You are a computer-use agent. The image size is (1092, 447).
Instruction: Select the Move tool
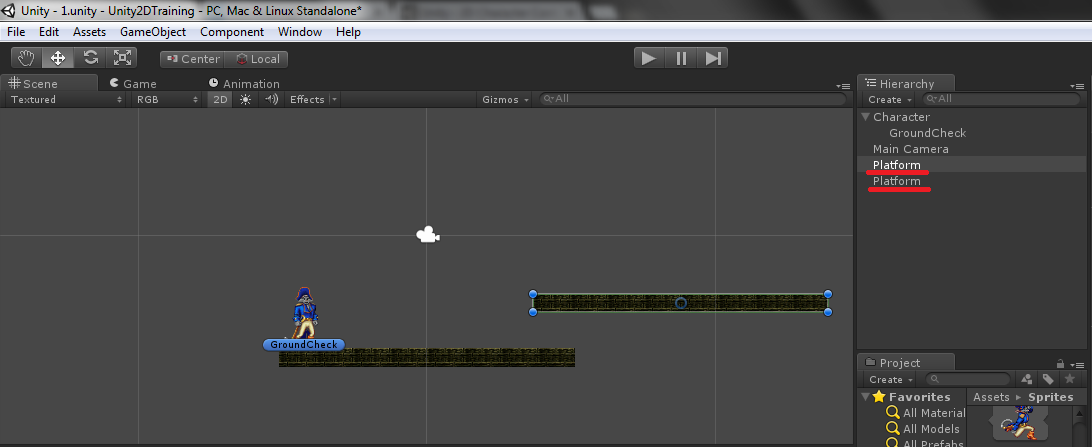pyautogui.click(x=58, y=58)
